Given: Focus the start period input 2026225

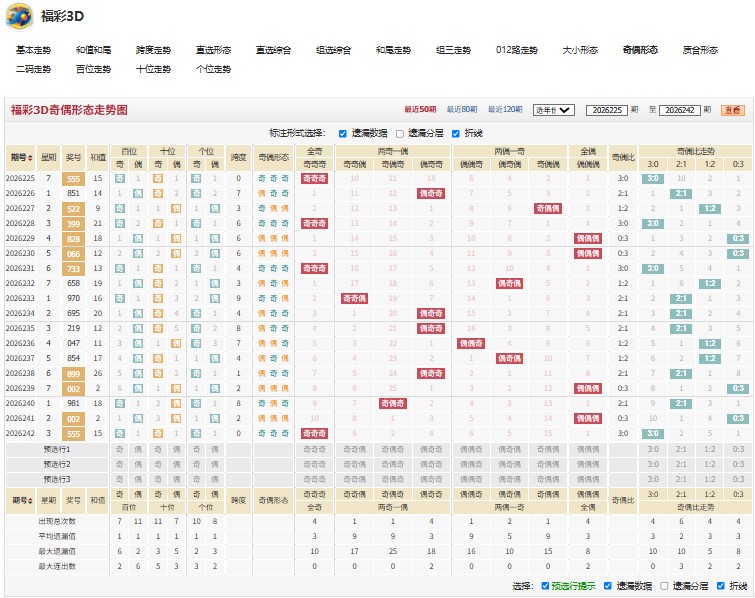Looking at the screenshot, I should tap(607, 110).
